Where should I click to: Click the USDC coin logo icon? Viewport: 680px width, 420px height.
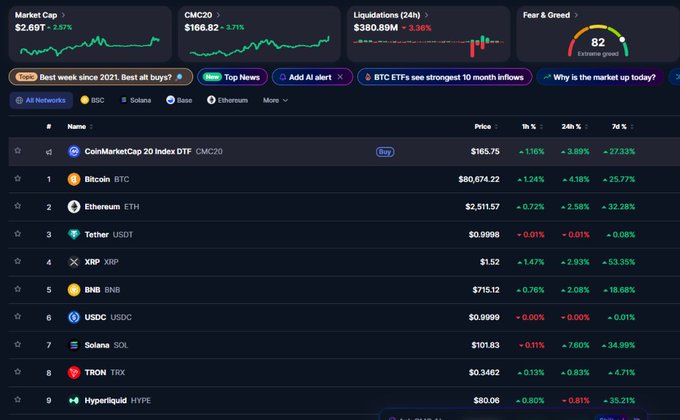point(74,317)
